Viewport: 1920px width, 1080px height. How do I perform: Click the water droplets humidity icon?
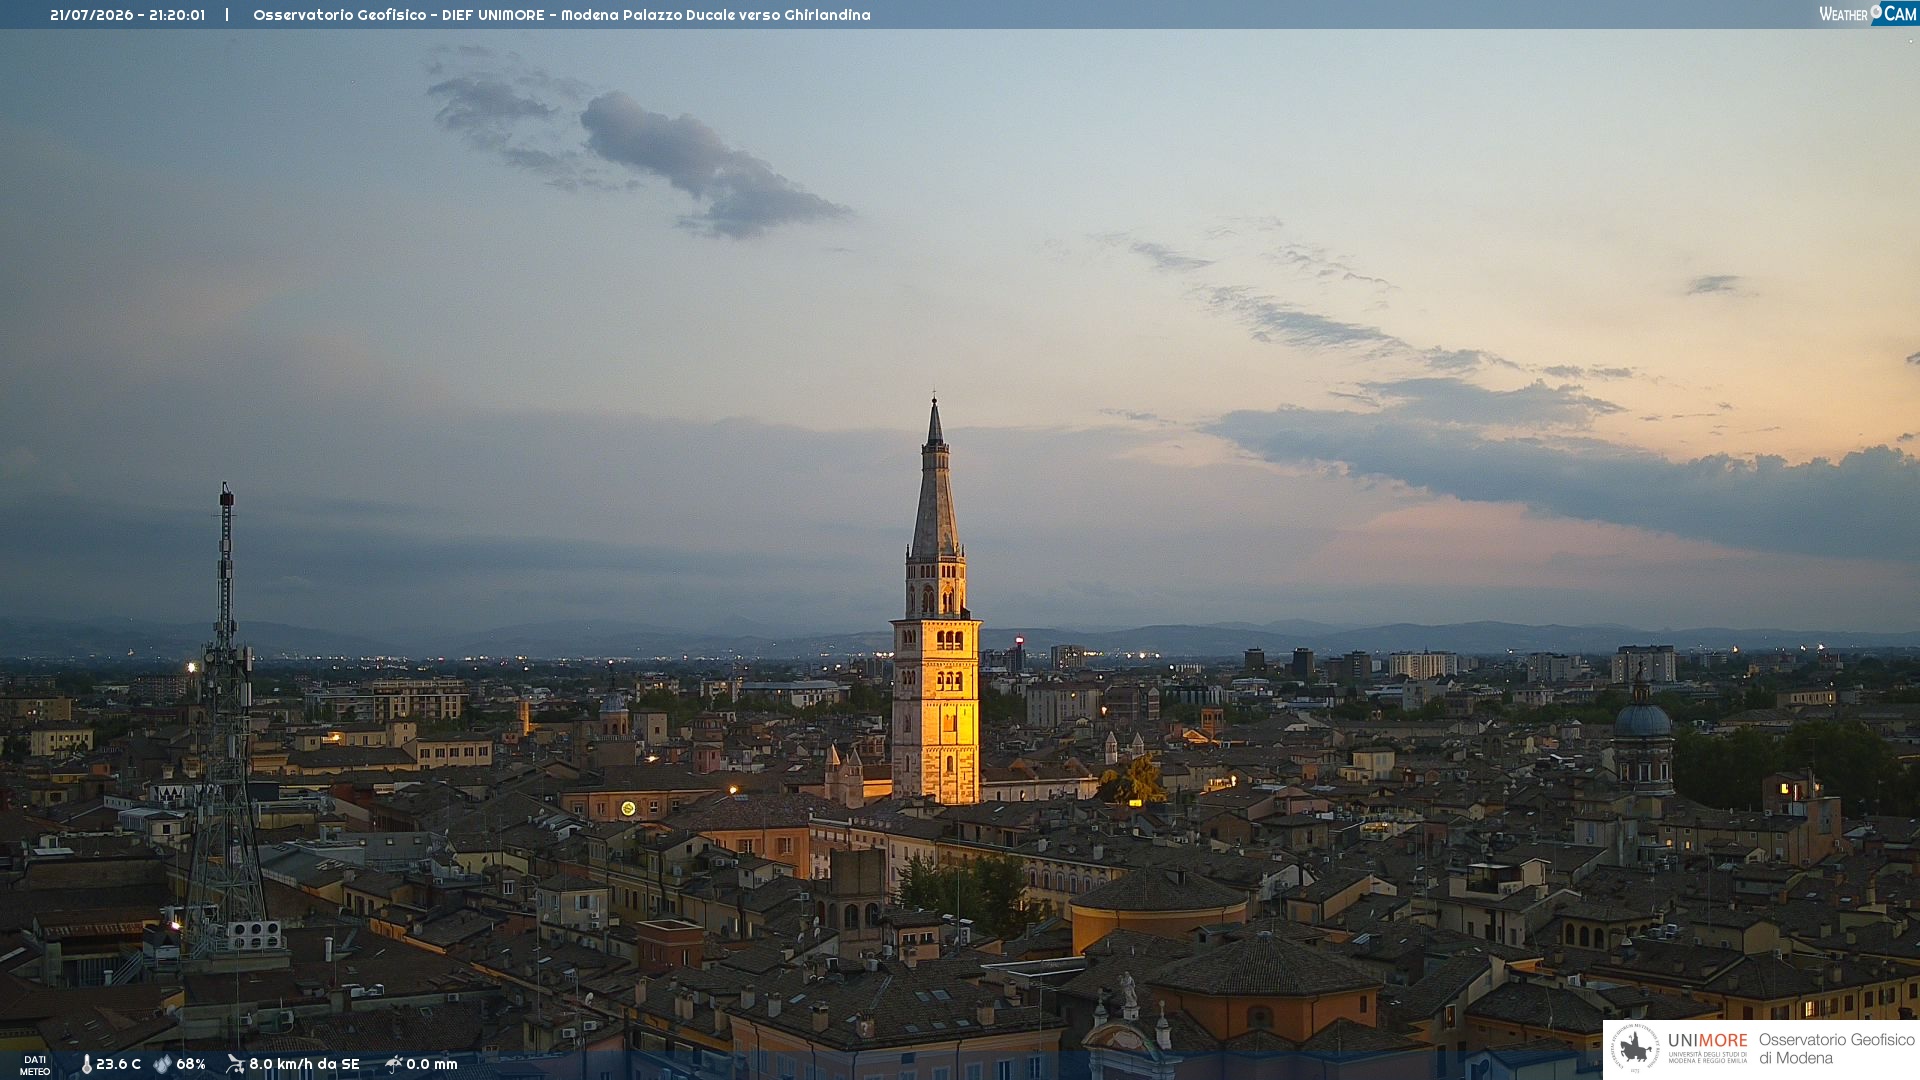click(x=162, y=1065)
